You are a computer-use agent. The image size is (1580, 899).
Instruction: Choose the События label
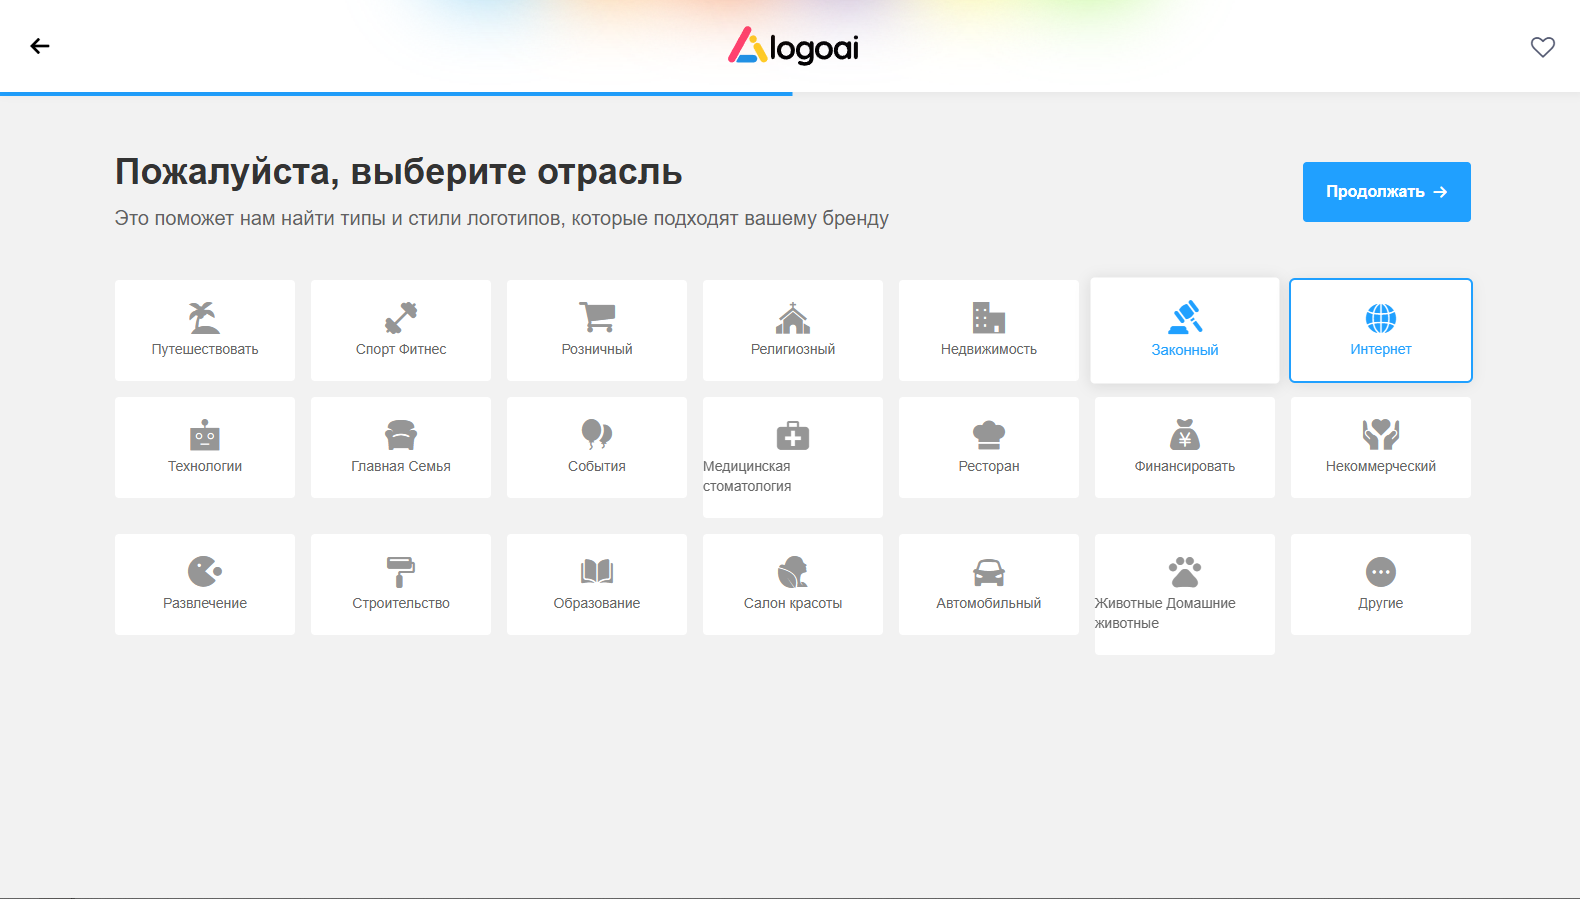tap(597, 466)
